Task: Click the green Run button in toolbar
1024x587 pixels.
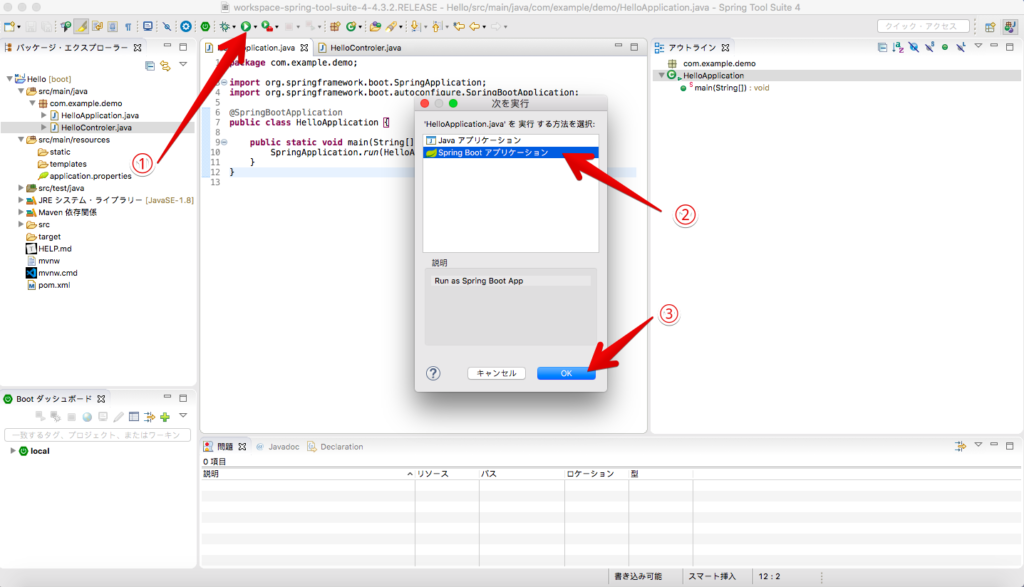Action: point(245,26)
